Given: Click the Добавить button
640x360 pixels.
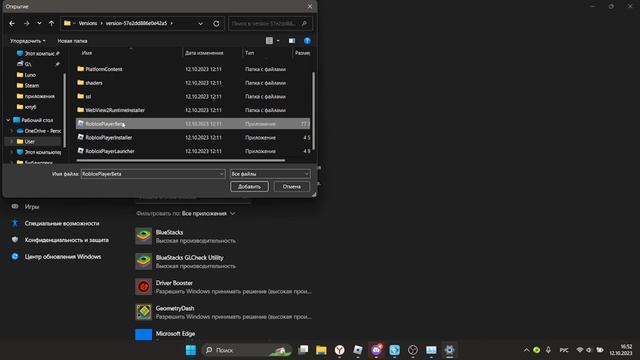Looking at the screenshot, I should point(249,187).
